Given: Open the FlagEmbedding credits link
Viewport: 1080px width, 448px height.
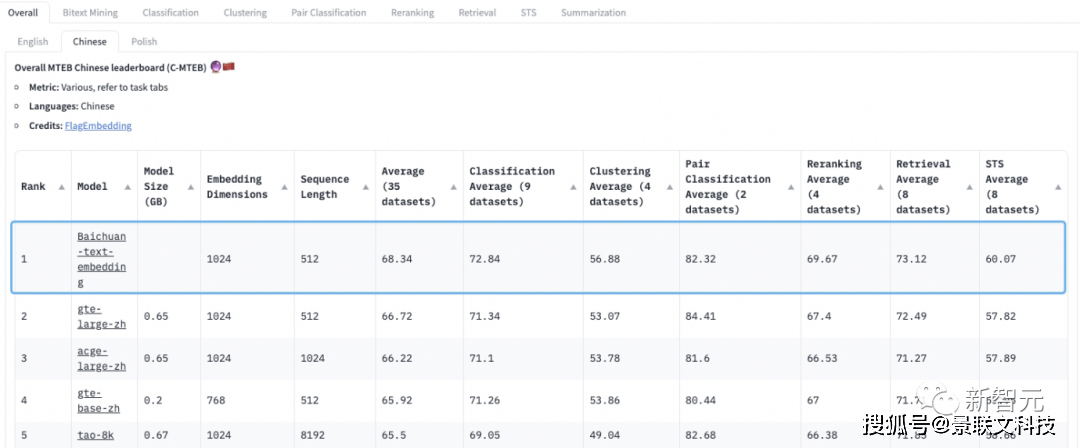Looking at the screenshot, I should click(x=98, y=126).
